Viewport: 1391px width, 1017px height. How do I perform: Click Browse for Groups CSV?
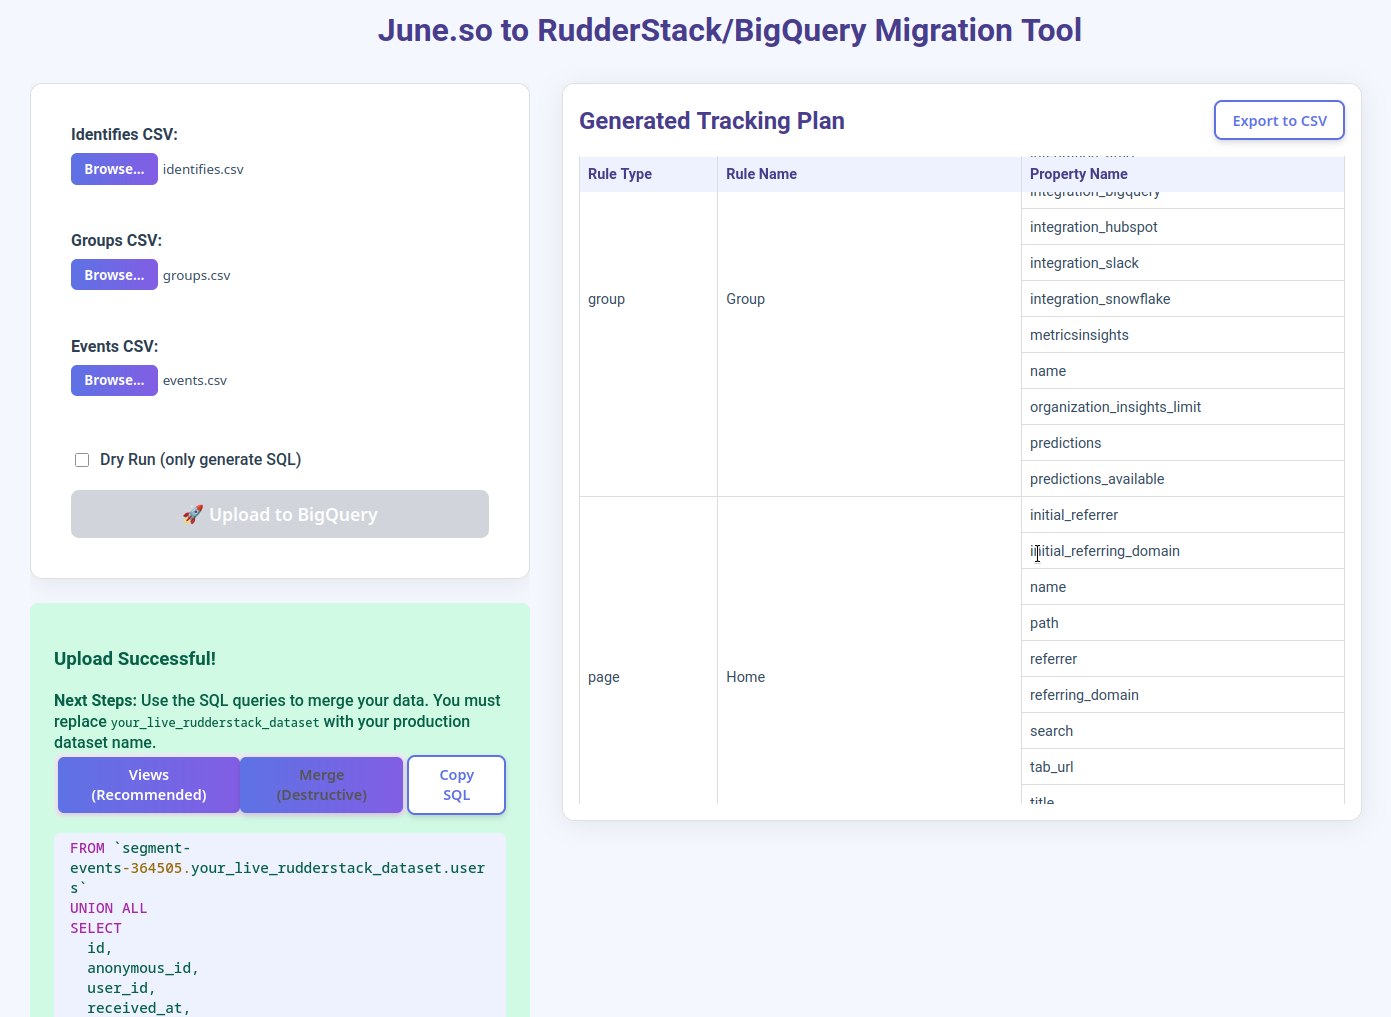114,275
